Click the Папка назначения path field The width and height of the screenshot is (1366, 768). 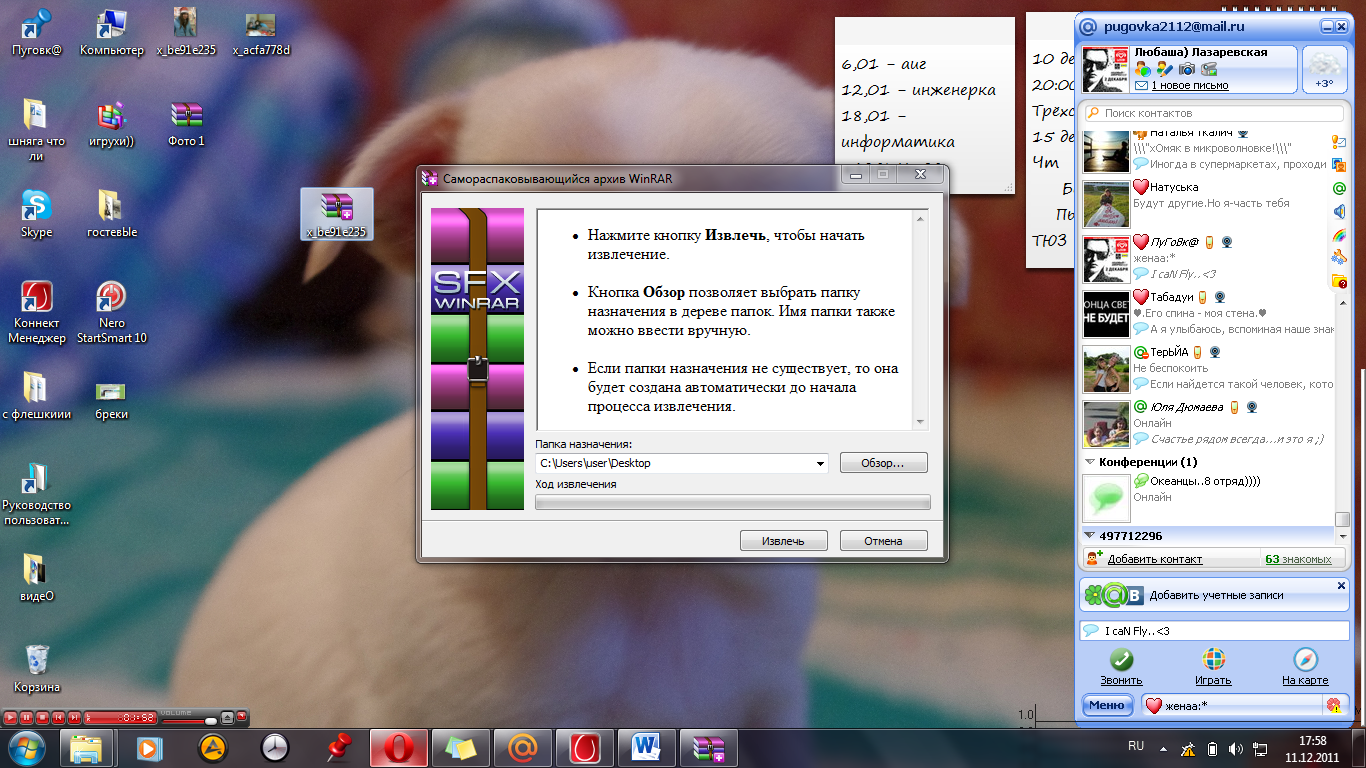682,464
